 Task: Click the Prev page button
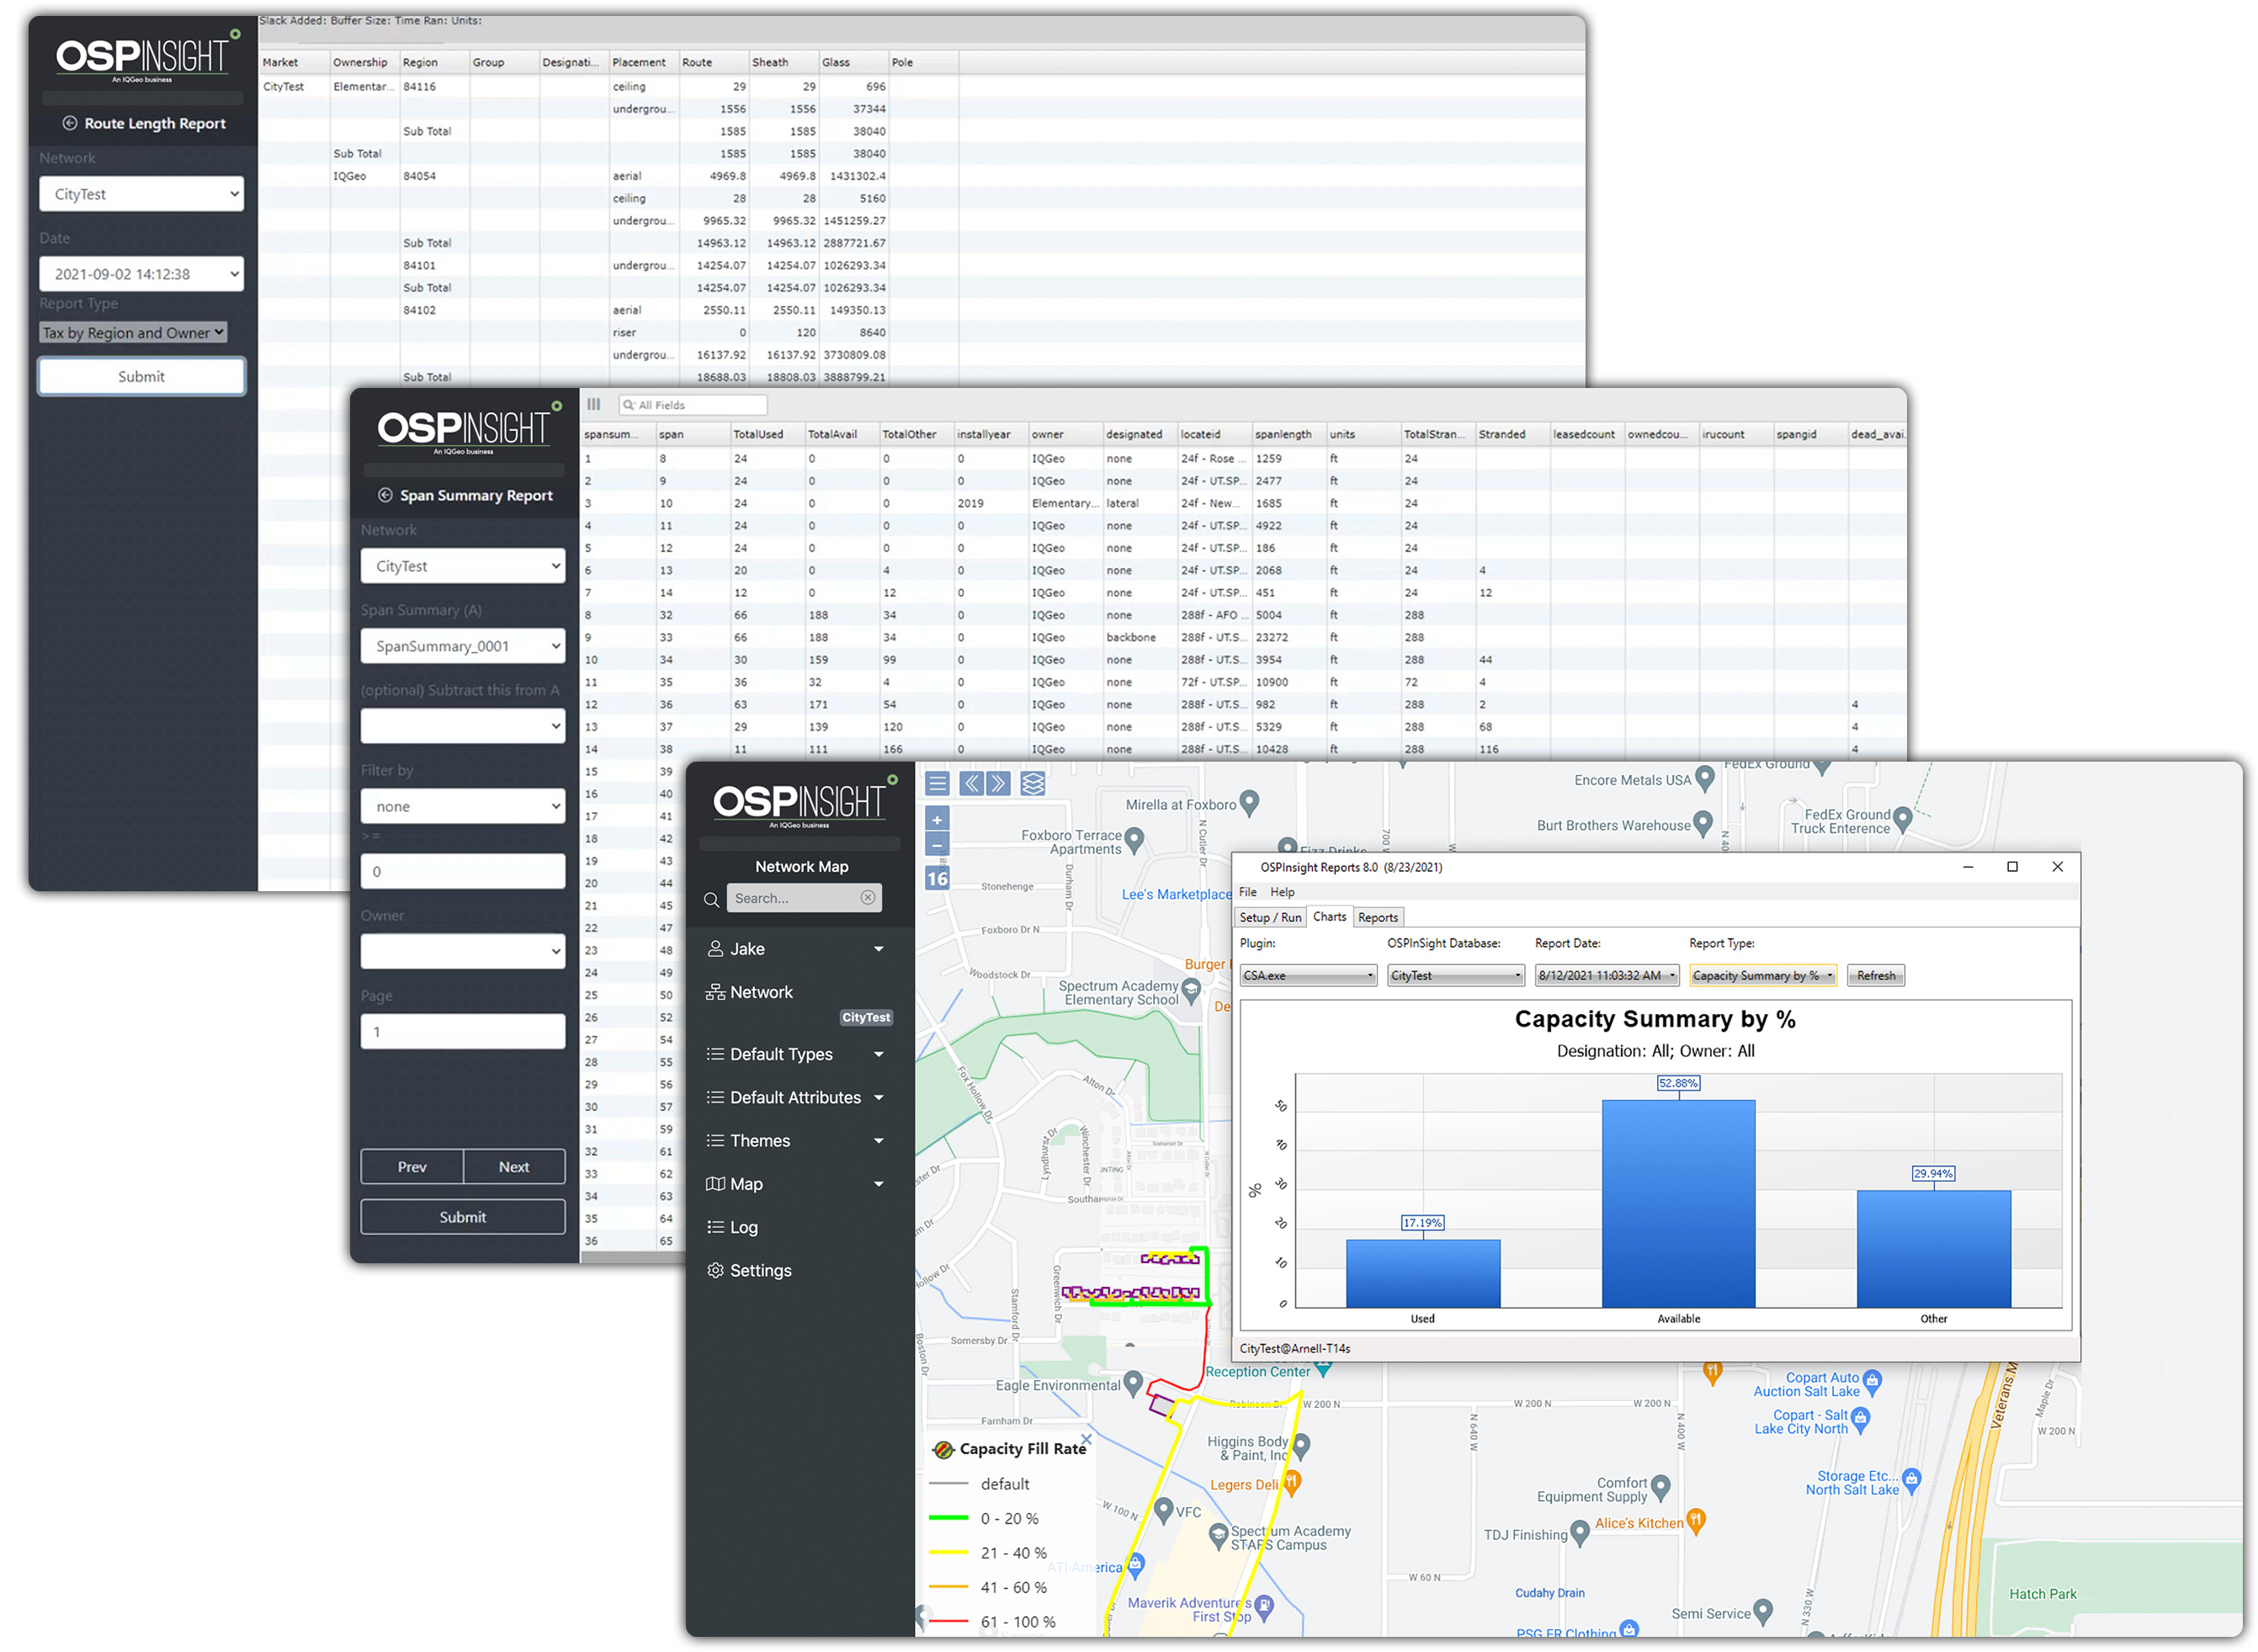pyautogui.click(x=411, y=1167)
